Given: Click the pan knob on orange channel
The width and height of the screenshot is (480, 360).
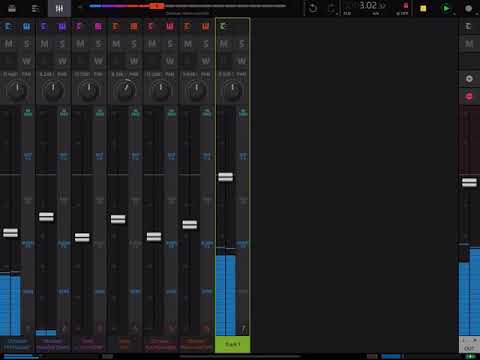Looking at the screenshot, I should pos(125,90).
